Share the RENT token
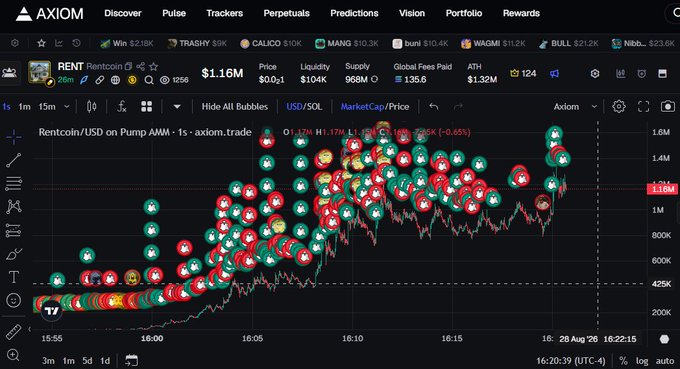Image resolution: width=680 pixels, height=369 pixels. click(x=141, y=67)
